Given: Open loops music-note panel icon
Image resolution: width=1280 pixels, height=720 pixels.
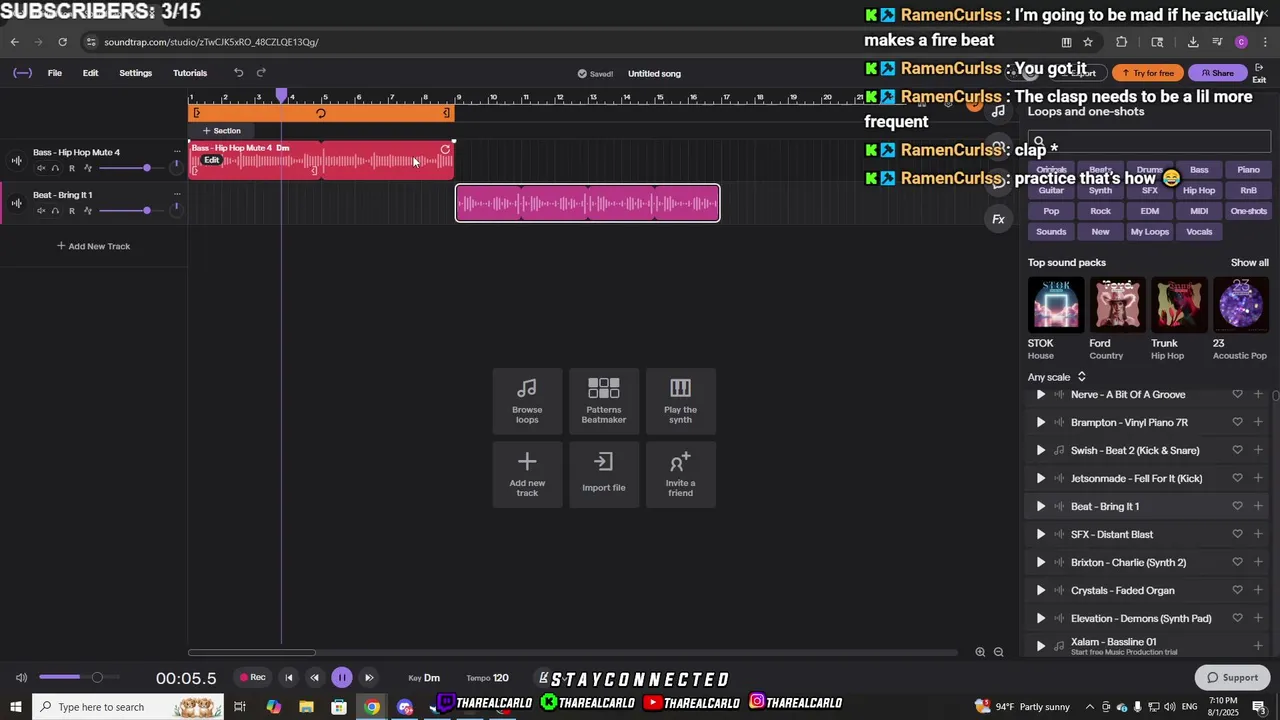Looking at the screenshot, I should [x=998, y=111].
